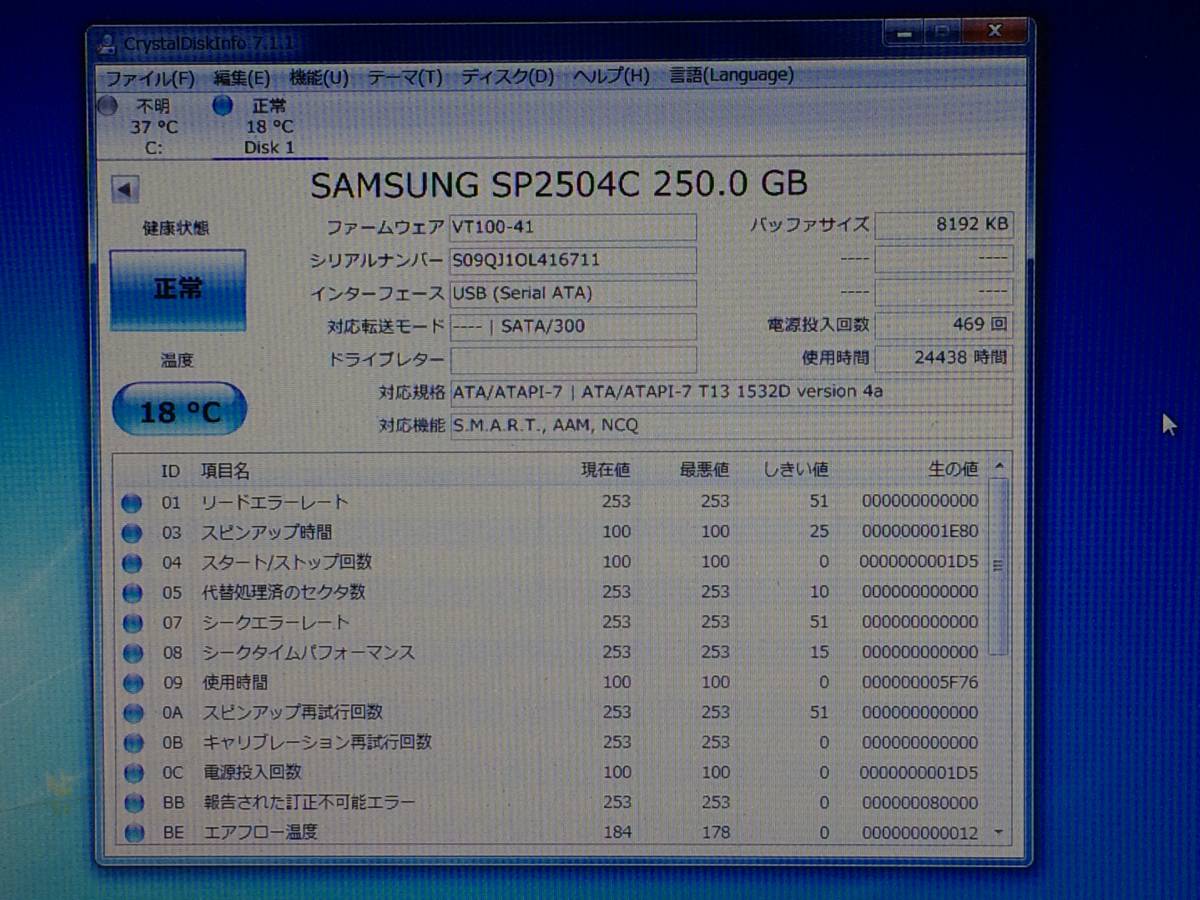Open the 機能(U) menu
This screenshot has height=900, width=1200.
[x=319, y=77]
